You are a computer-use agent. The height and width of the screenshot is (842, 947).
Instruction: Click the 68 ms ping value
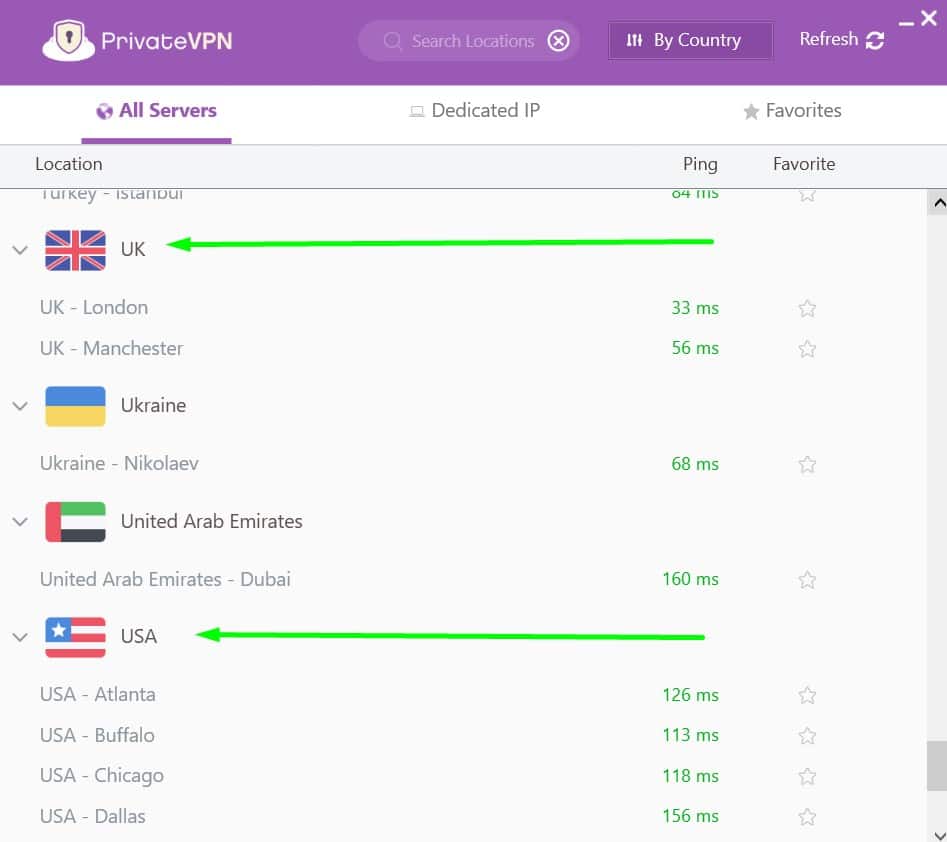pos(695,464)
